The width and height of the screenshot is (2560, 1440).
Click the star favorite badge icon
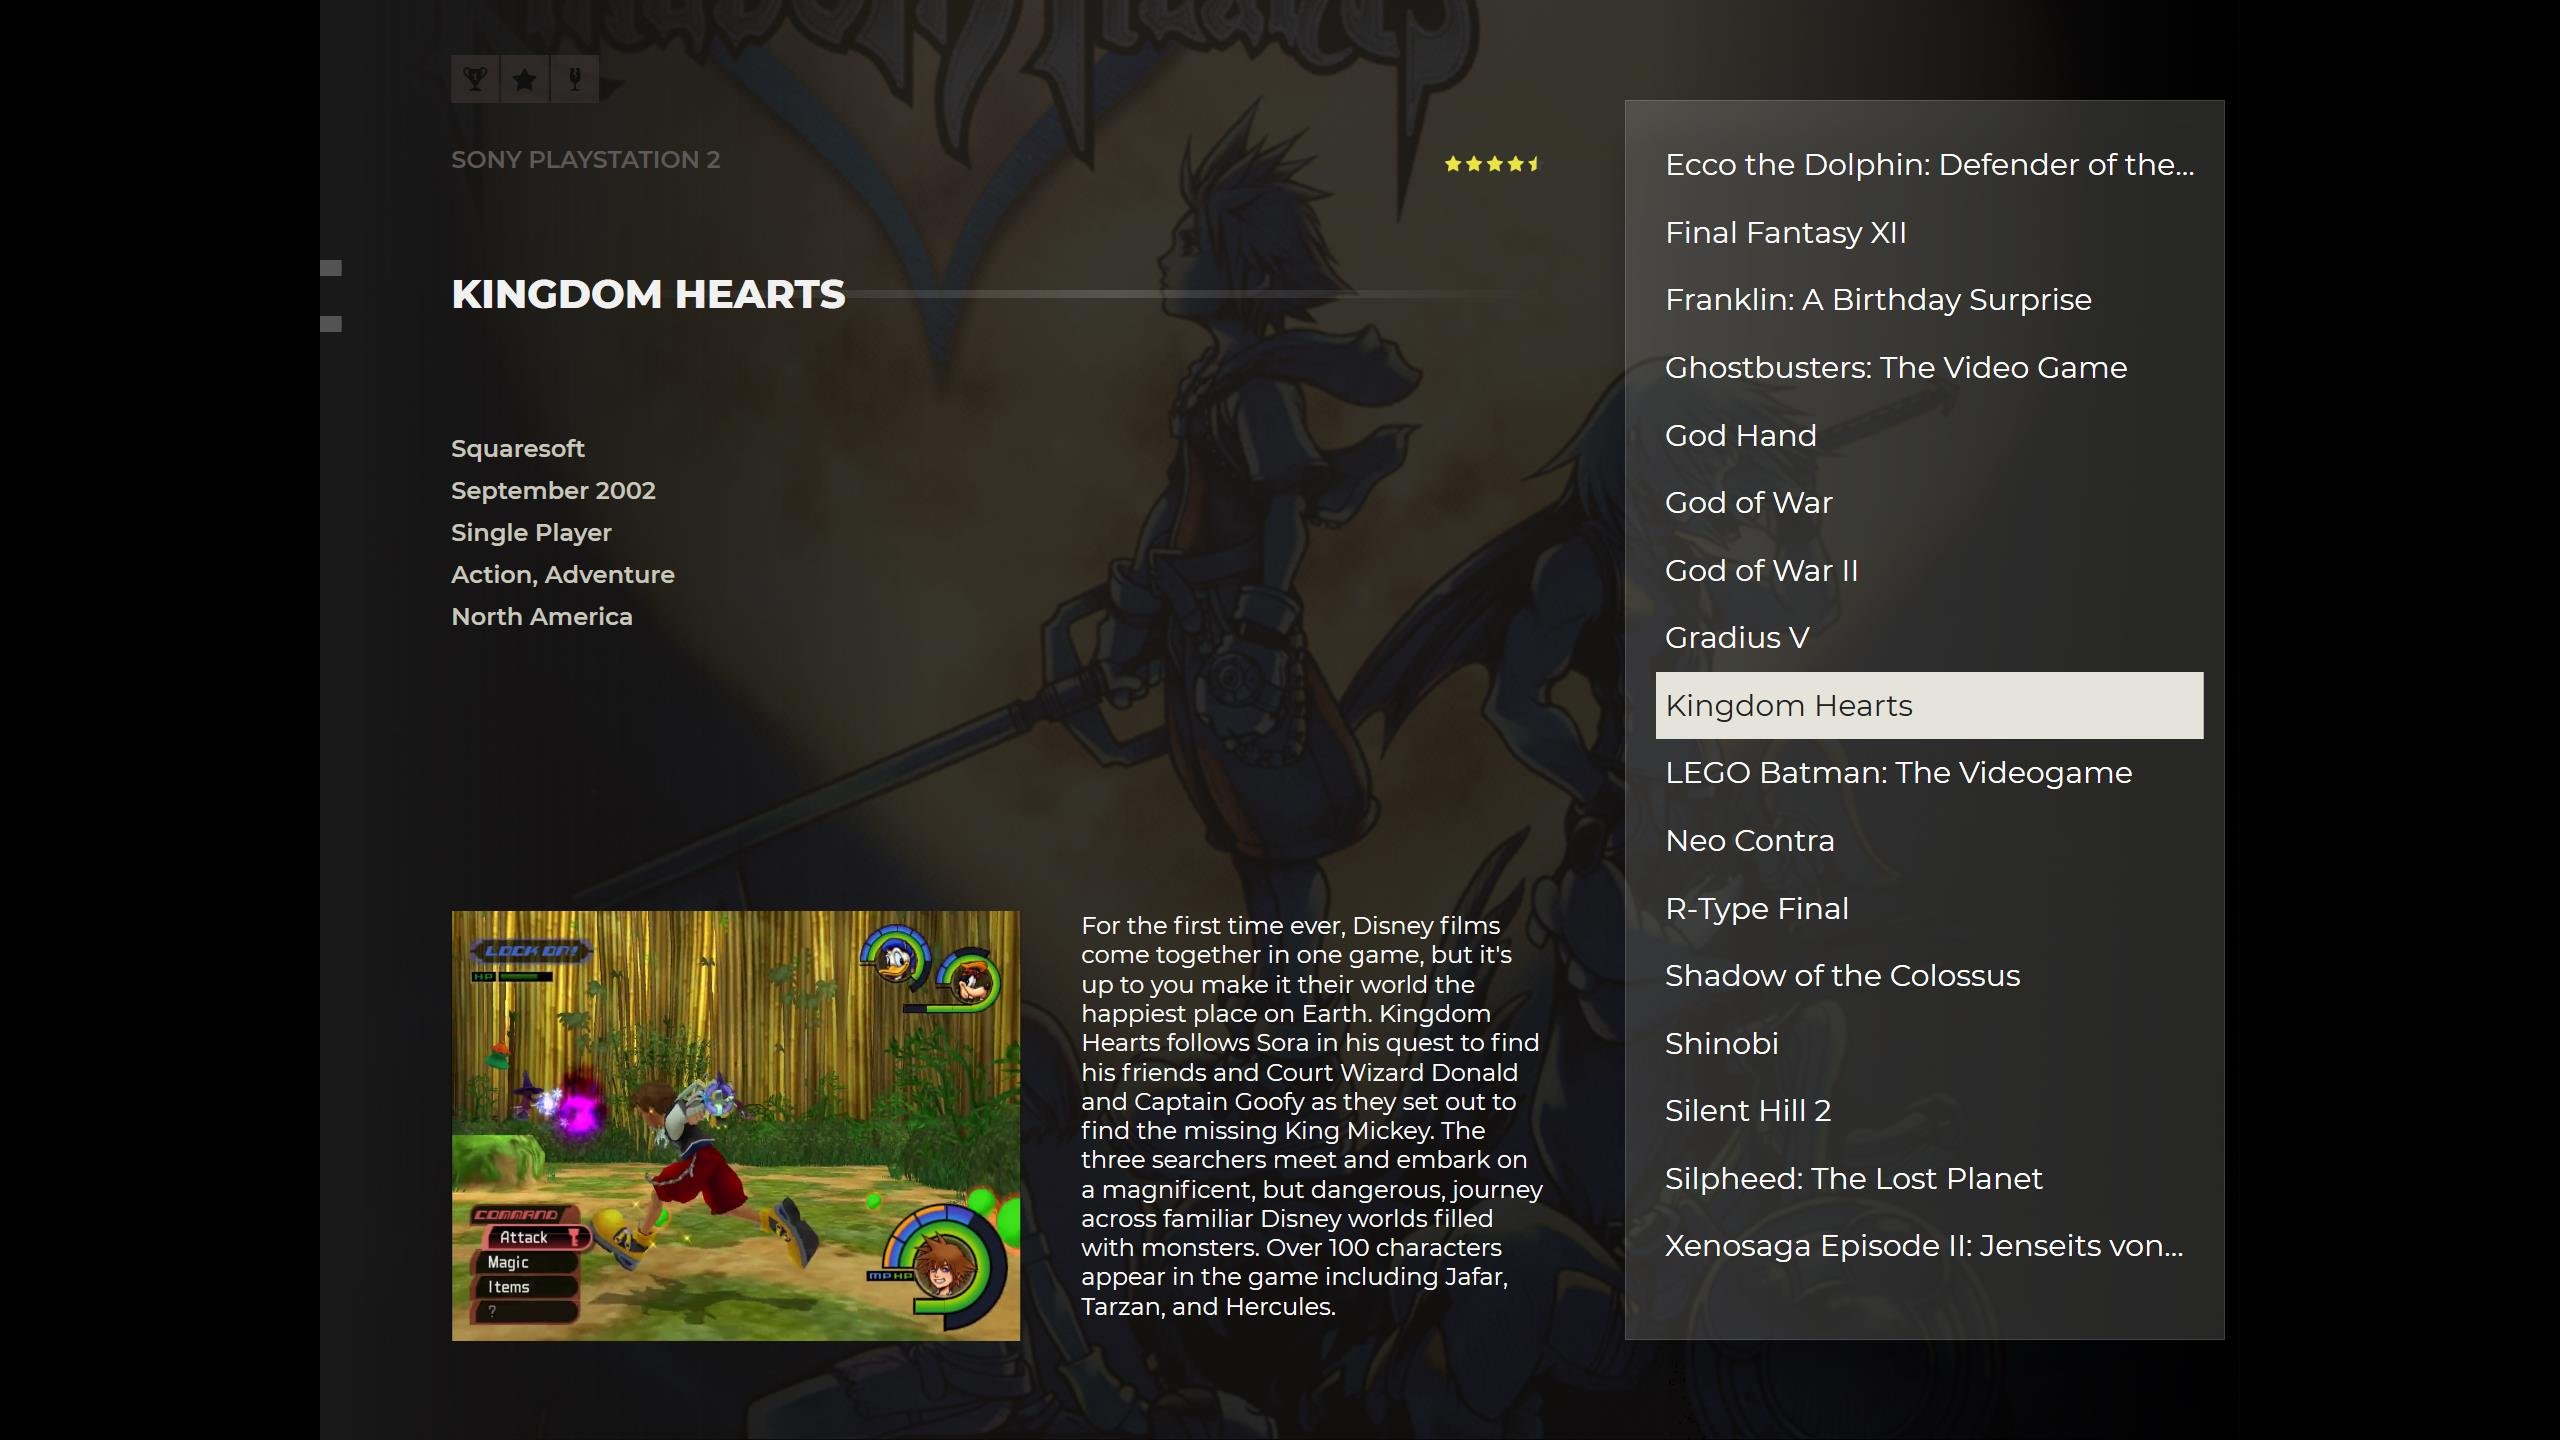525,79
